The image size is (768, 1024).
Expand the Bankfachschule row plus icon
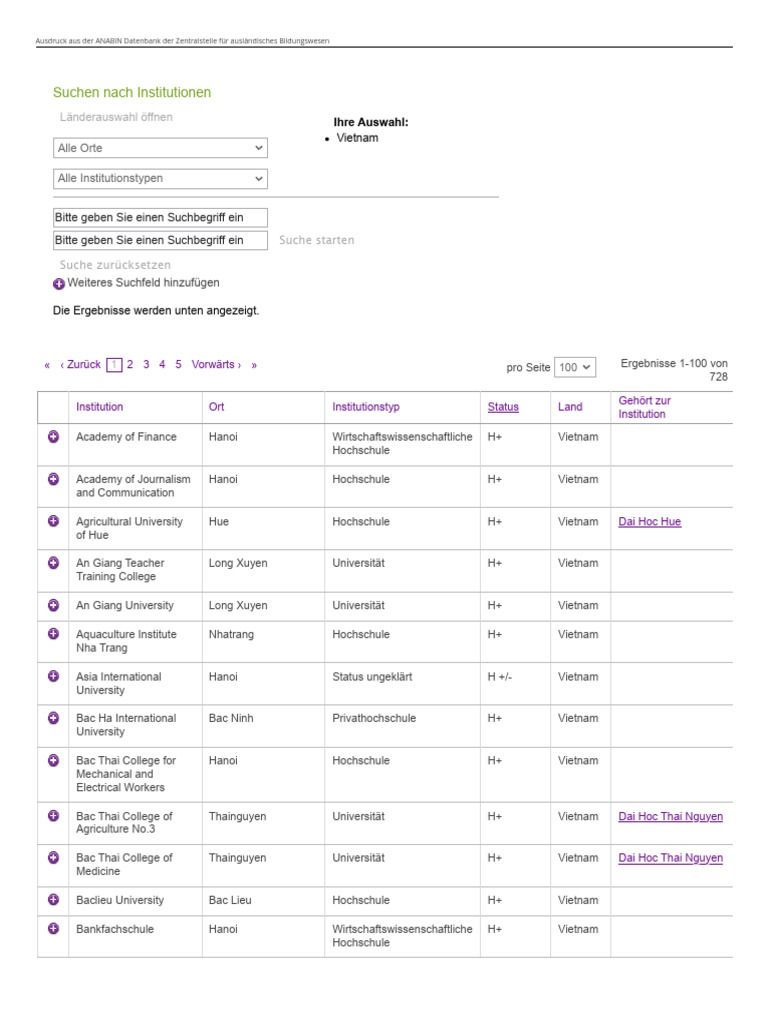(x=53, y=929)
